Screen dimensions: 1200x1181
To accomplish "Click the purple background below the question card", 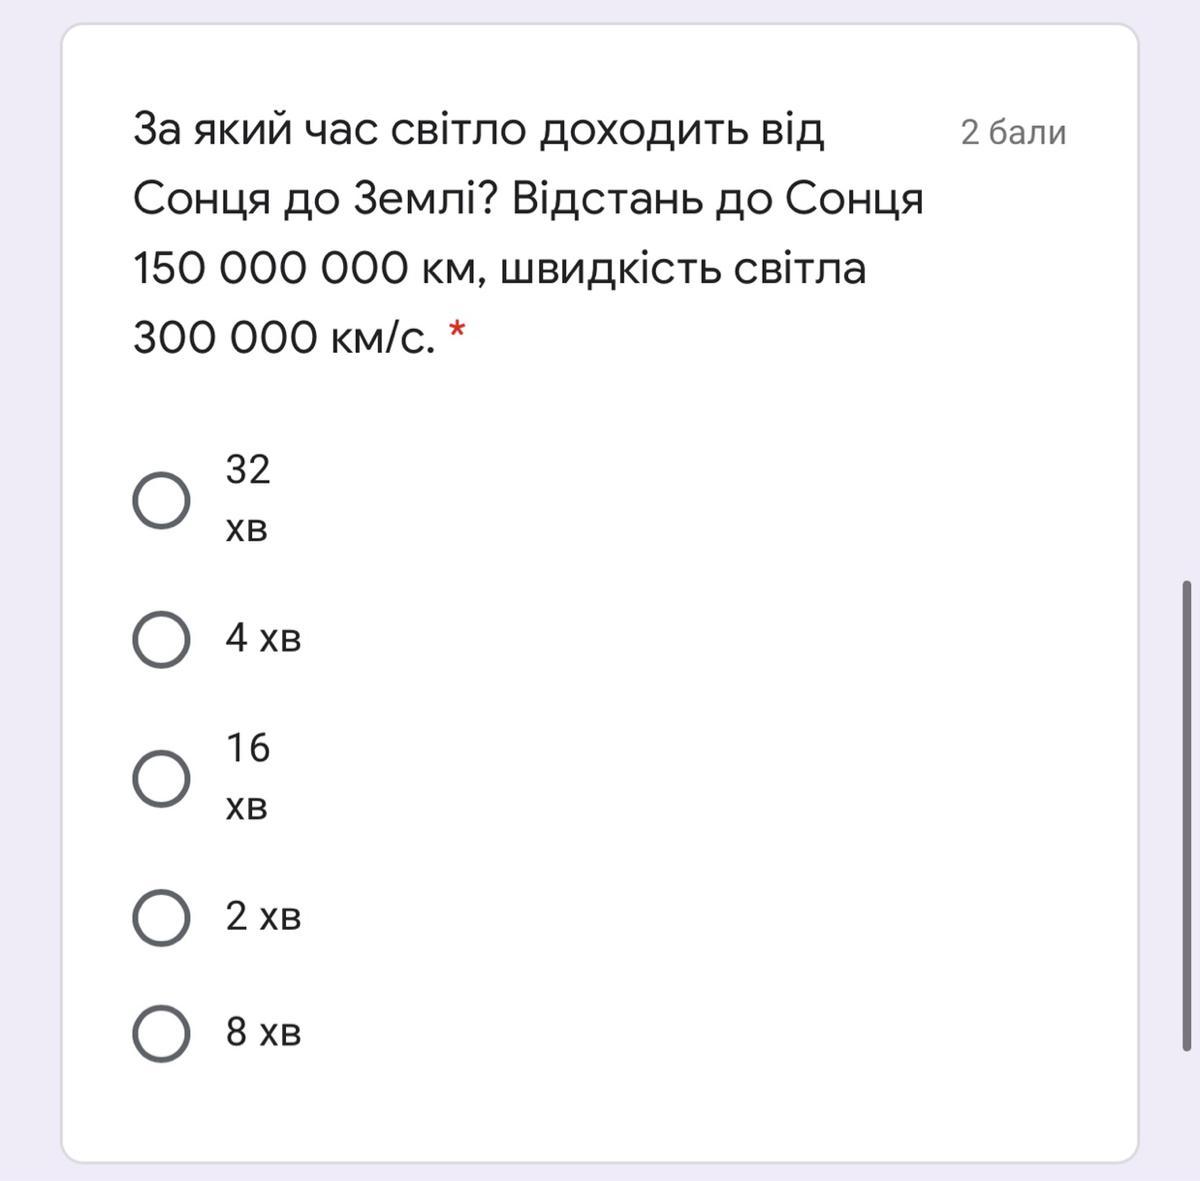I will click(600, 1172).
